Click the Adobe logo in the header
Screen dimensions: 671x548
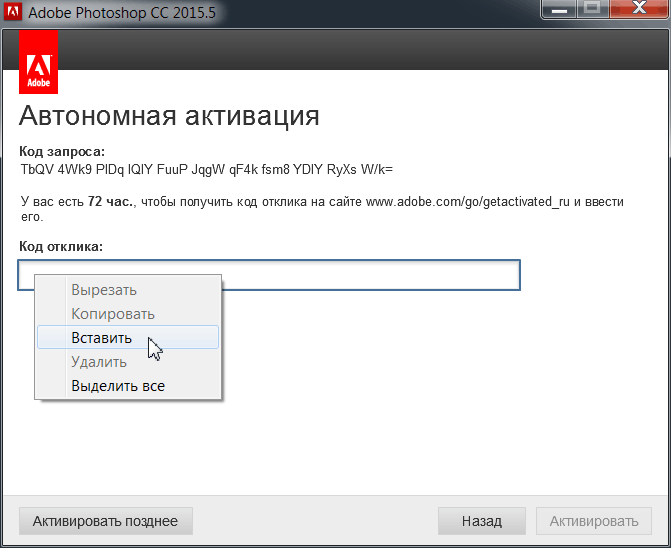(x=39, y=62)
